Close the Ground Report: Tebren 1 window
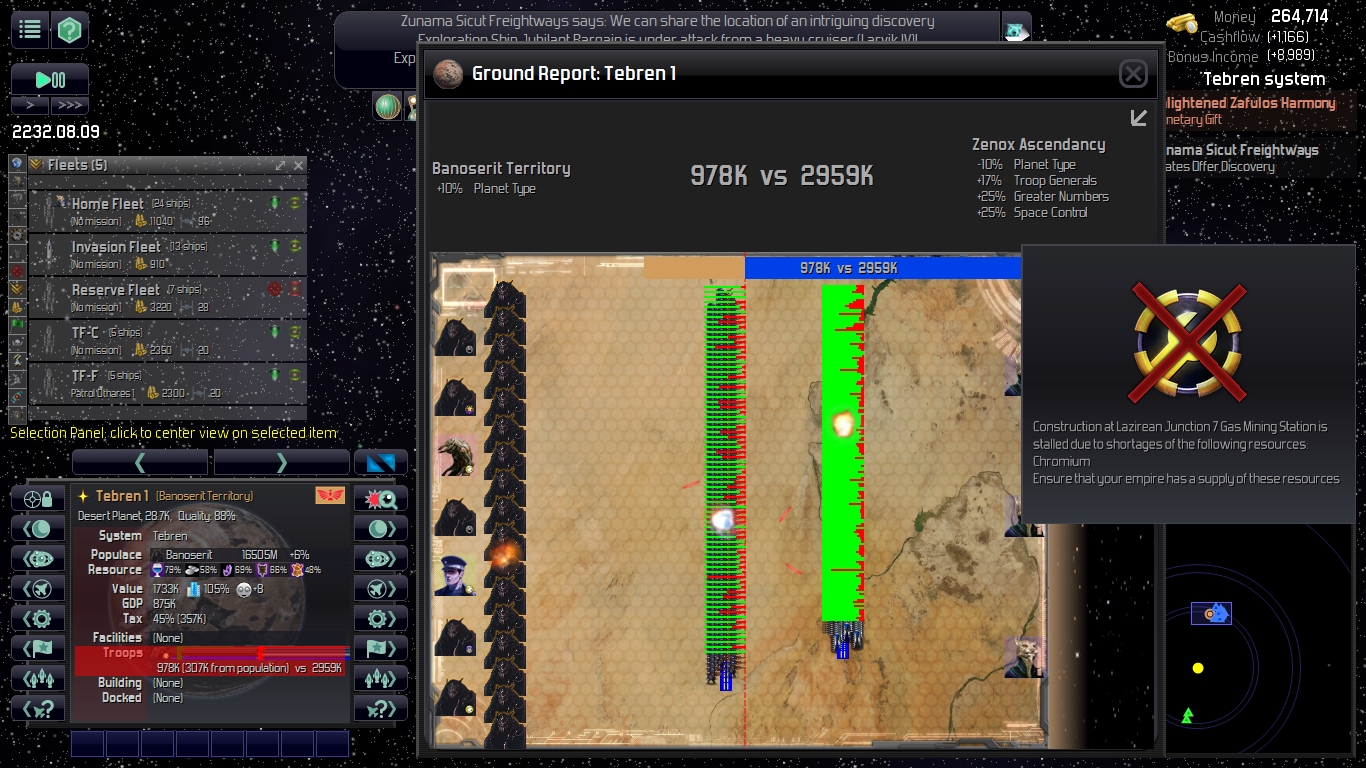The image size is (1366, 768). point(1133,73)
